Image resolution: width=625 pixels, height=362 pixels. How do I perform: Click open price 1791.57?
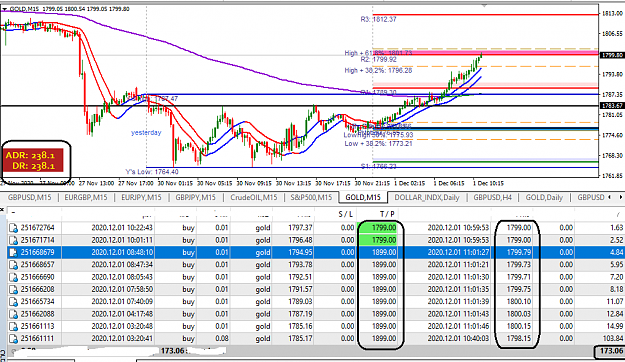pyautogui.click(x=300, y=289)
